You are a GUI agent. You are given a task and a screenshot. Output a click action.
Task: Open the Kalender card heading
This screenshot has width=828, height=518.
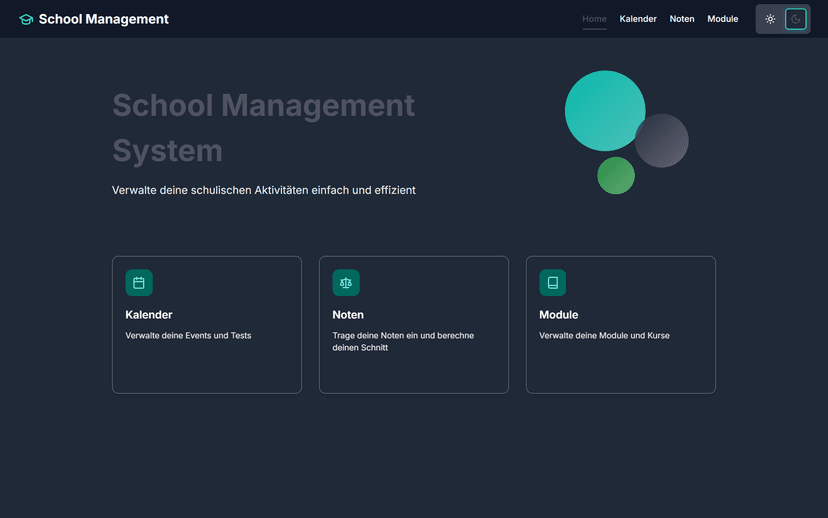coord(149,315)
